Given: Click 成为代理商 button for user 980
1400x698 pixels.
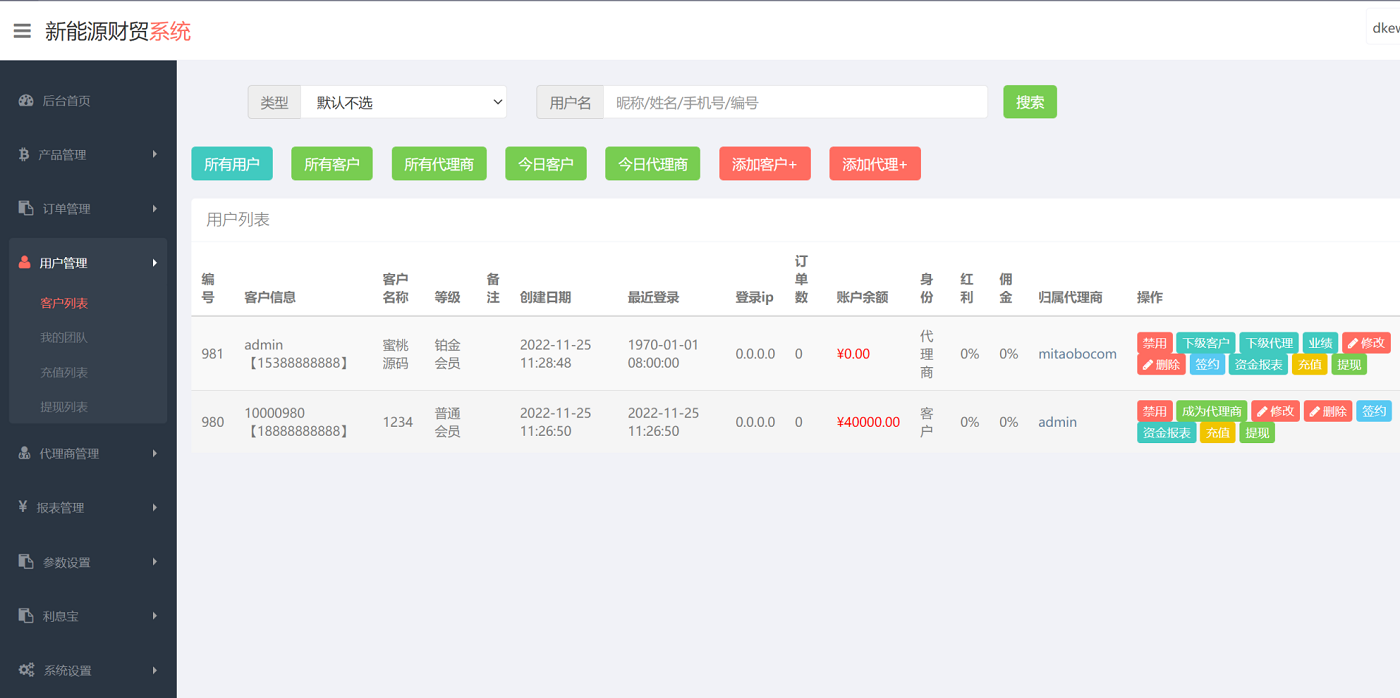Looking at the screenshot, I should click(1211, 411).
